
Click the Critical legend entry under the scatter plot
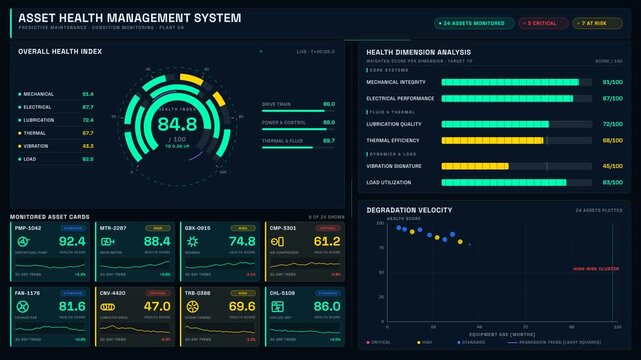[379, 342]
